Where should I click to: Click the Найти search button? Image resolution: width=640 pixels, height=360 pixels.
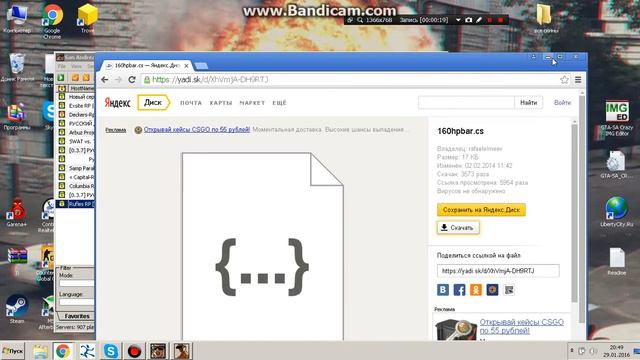point(529,102)
